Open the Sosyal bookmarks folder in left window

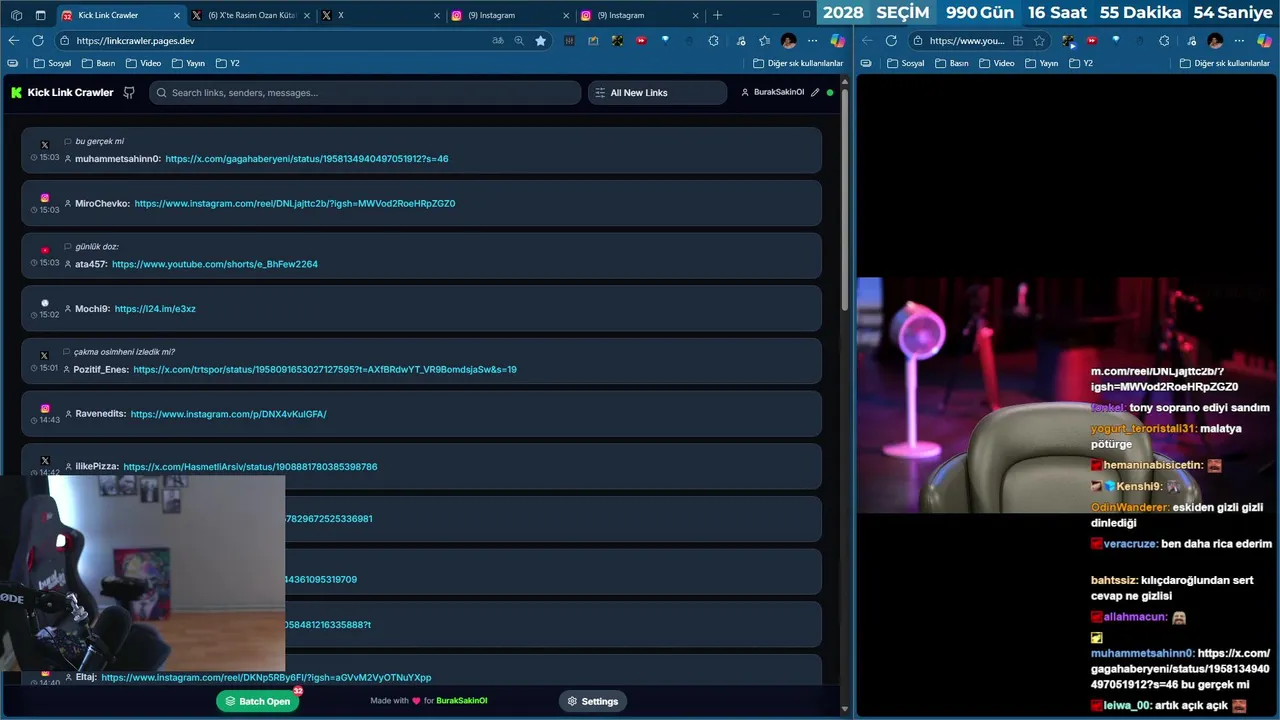click(52, 63)
